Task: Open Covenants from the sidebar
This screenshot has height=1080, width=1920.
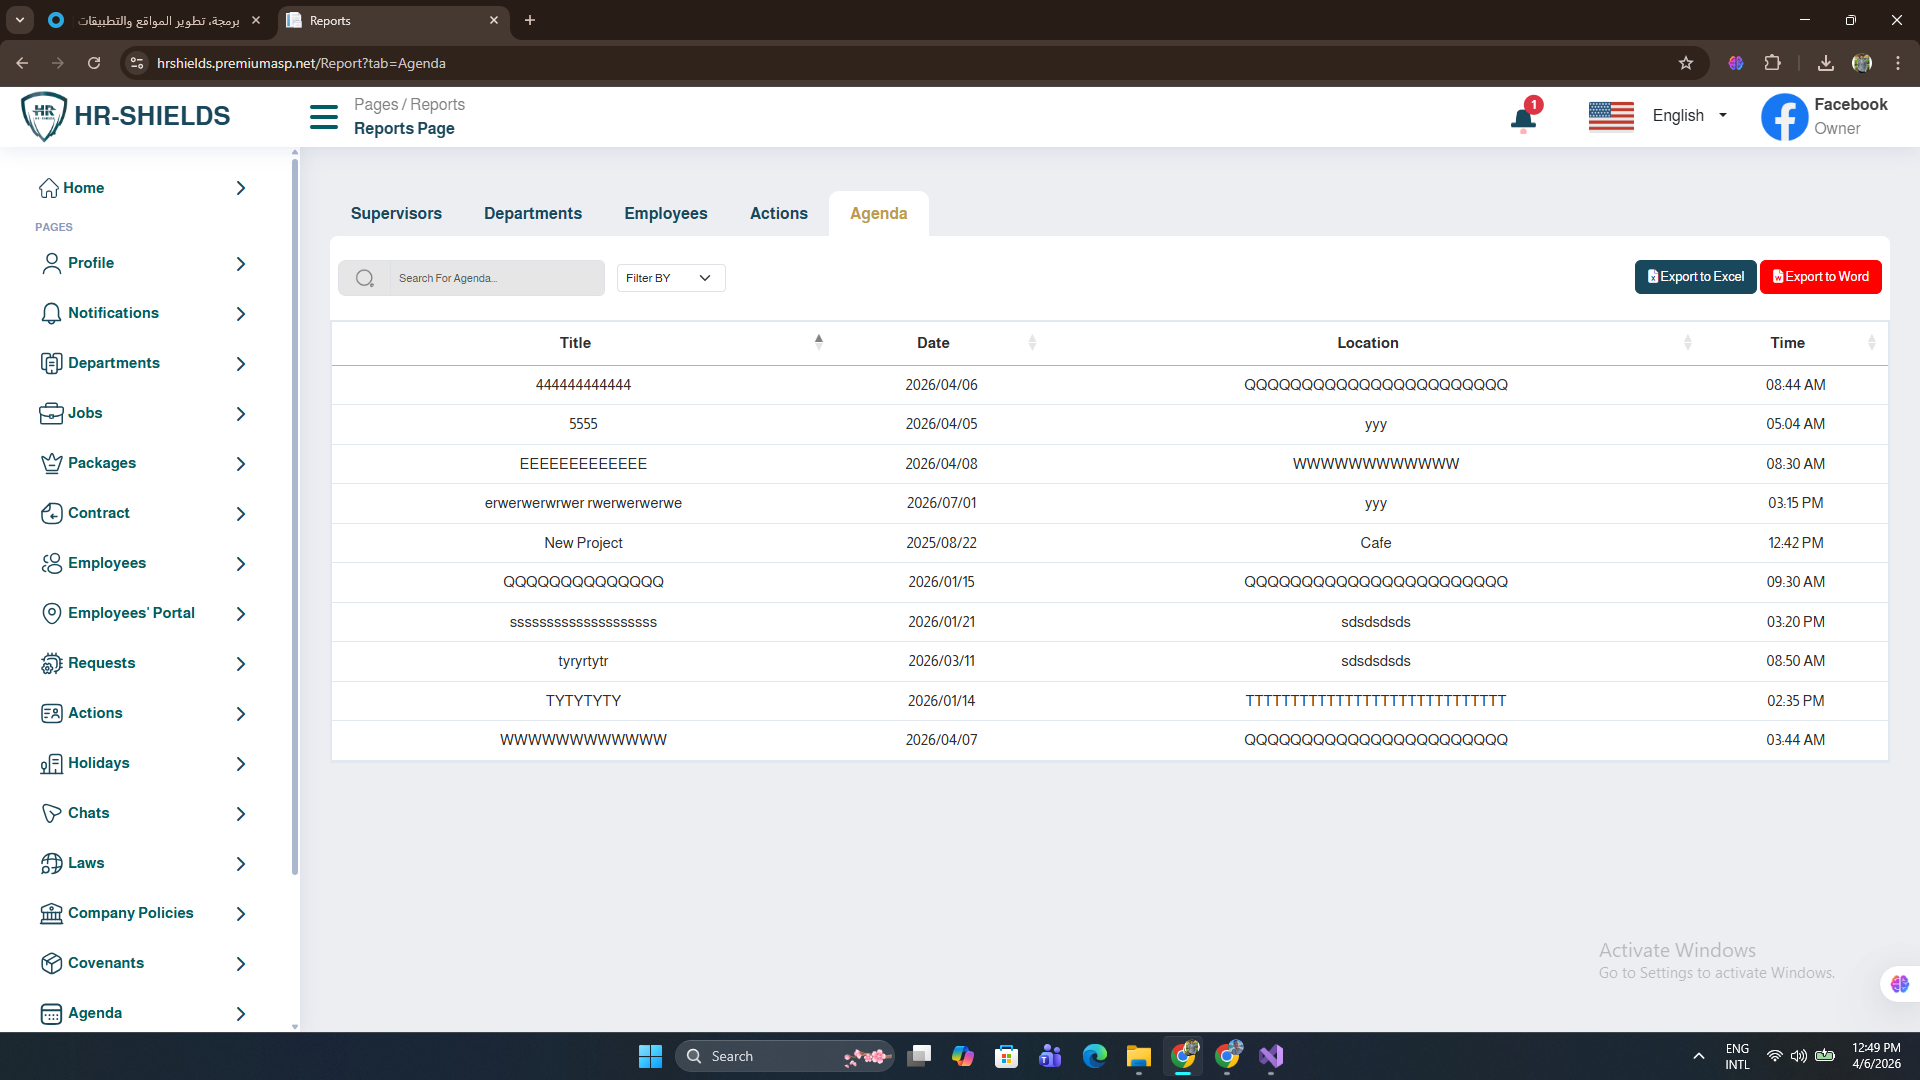Action: point(105,963)
